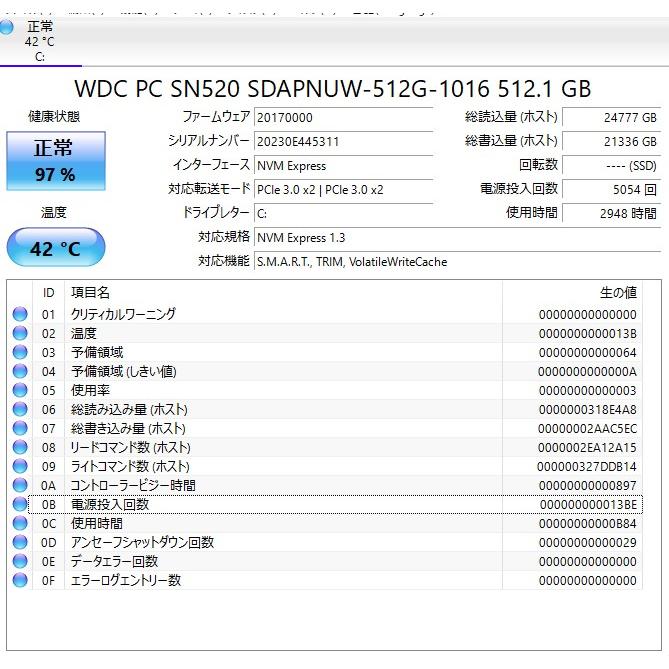Click status orb for row 05 使用率
The width and height of the screenshot is (669, 669).
click(20, 390)
